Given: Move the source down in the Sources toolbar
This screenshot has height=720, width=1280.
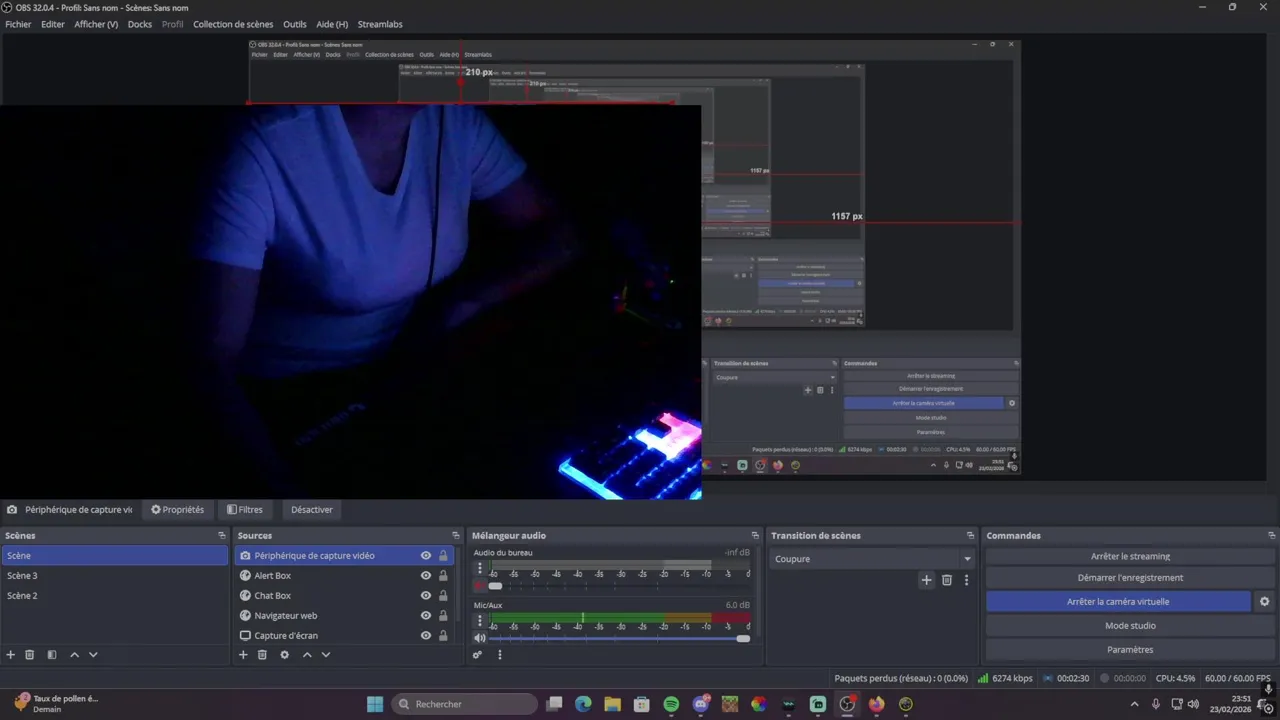Looking at the screenshot, I should pyautogui.click(x=325, y=655).
